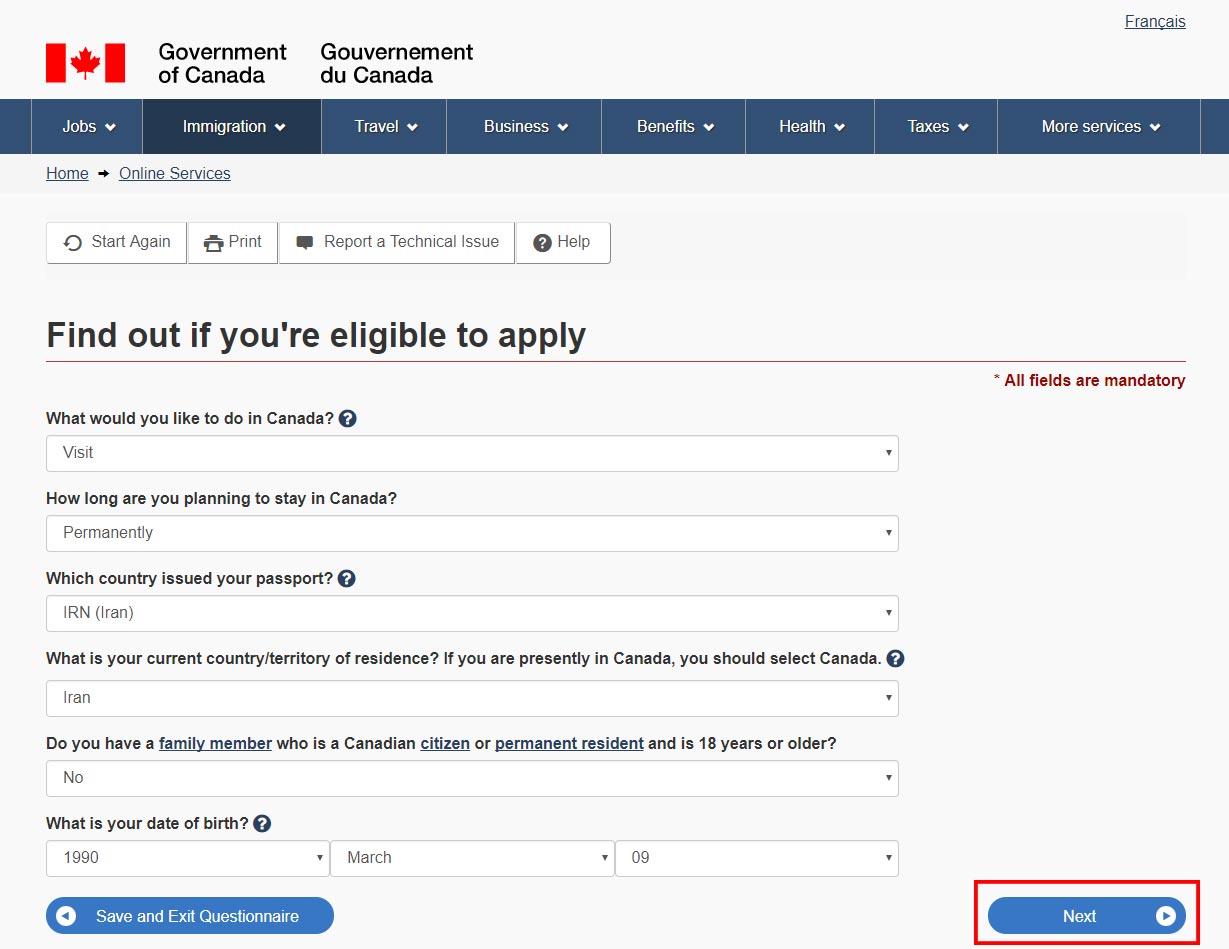The image size is (1229, 949).
Task: Open the Immigration menu
Action: click(233, 127)
